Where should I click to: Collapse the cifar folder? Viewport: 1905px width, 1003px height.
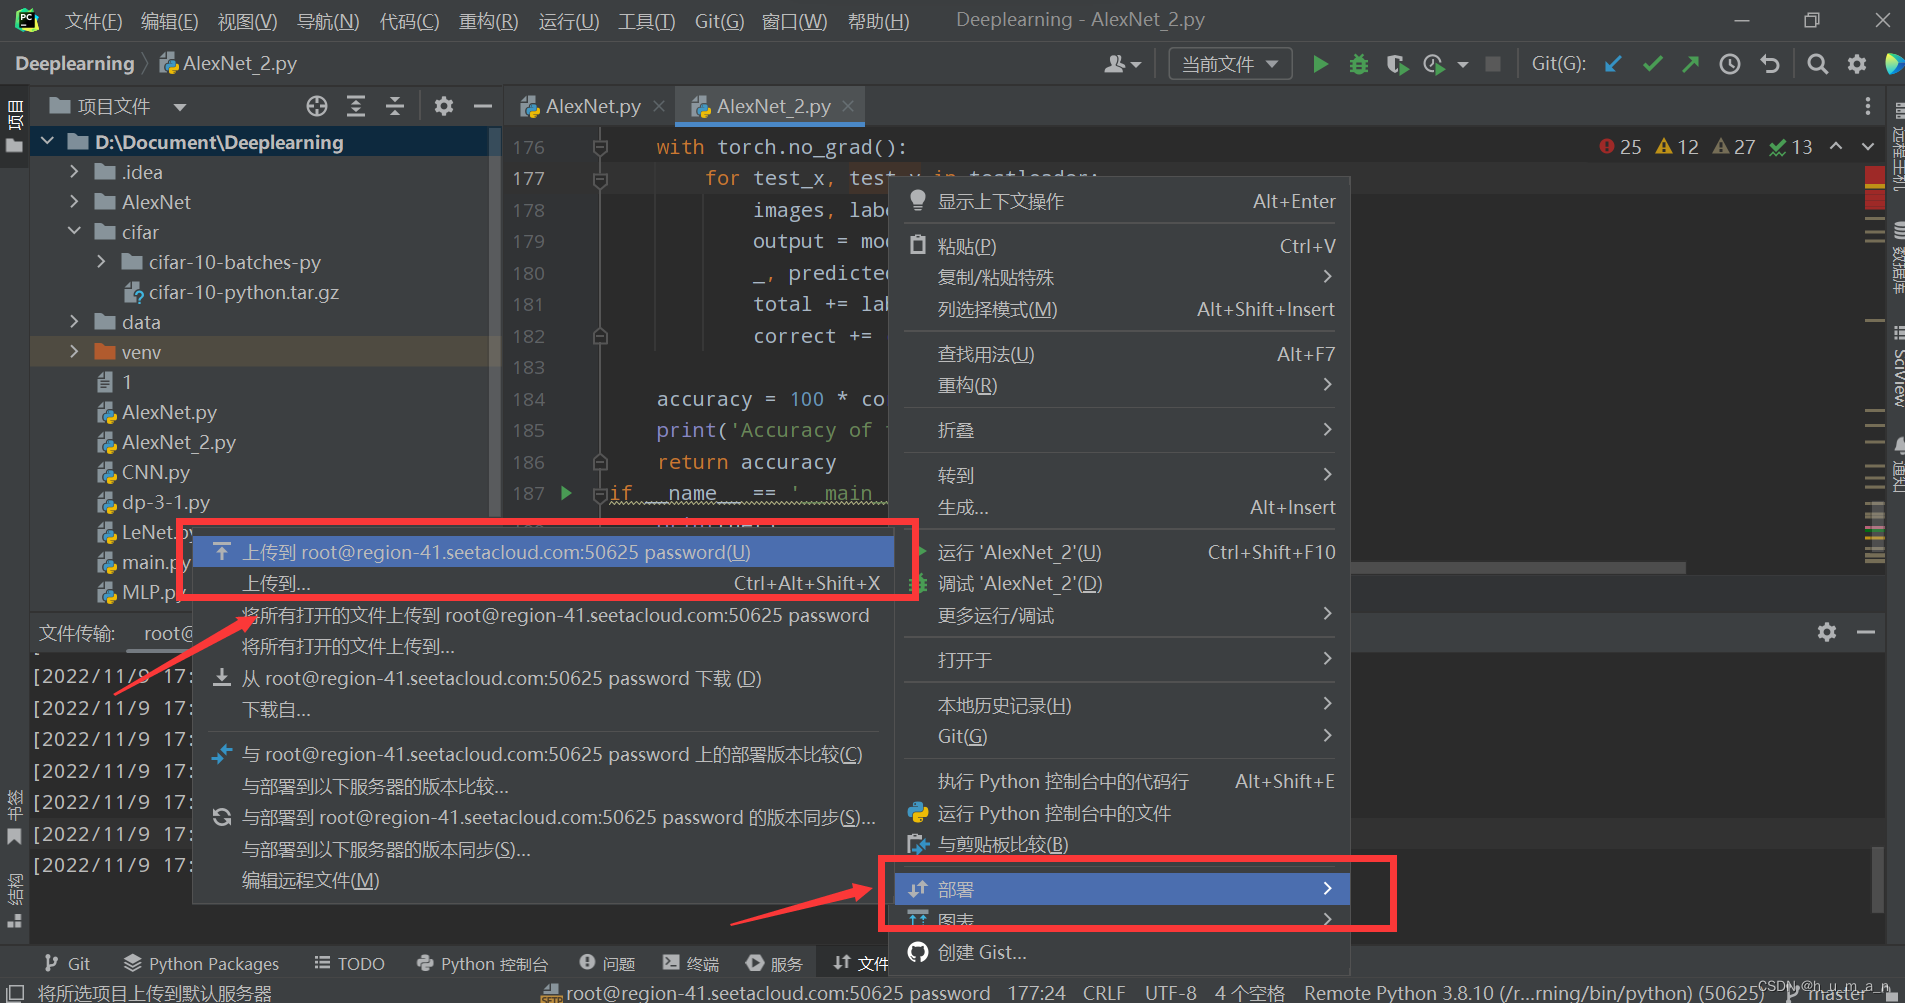pyautogui.click(x=75, y=232)
